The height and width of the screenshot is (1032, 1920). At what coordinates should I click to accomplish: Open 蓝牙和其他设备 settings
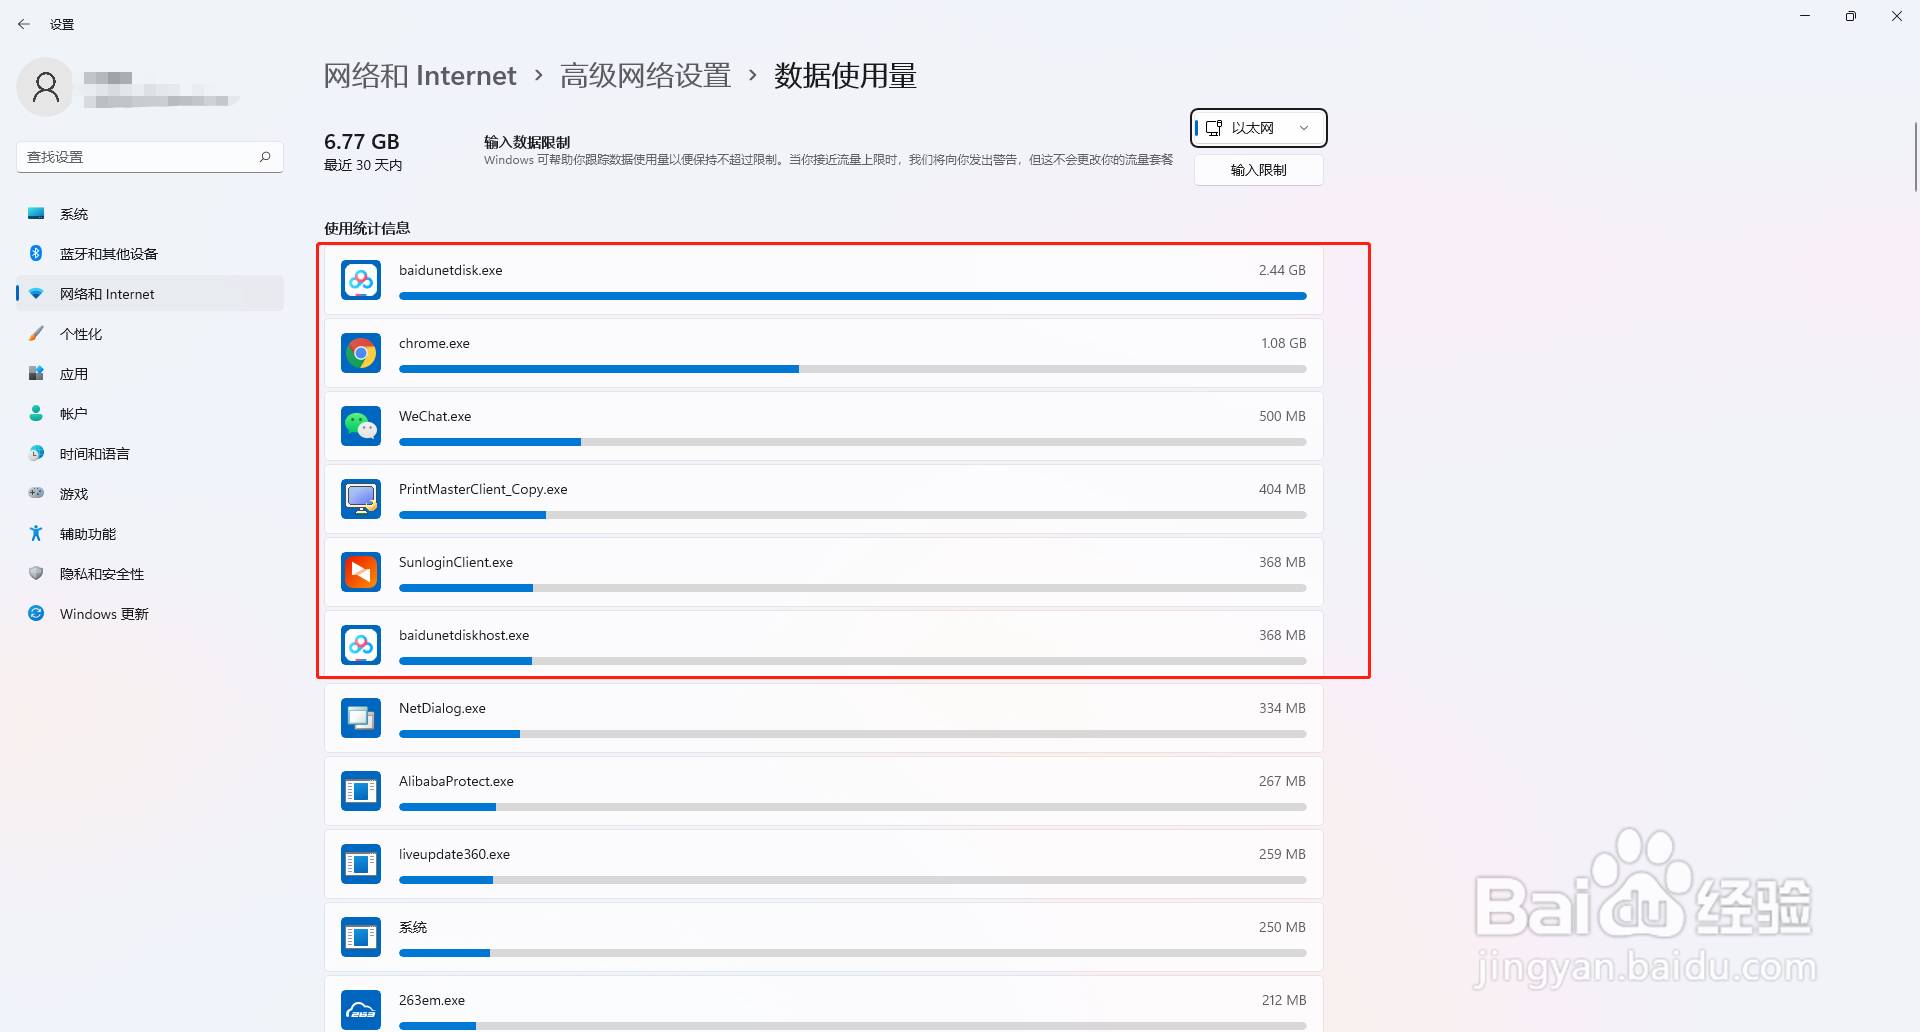tap(150, 254)
